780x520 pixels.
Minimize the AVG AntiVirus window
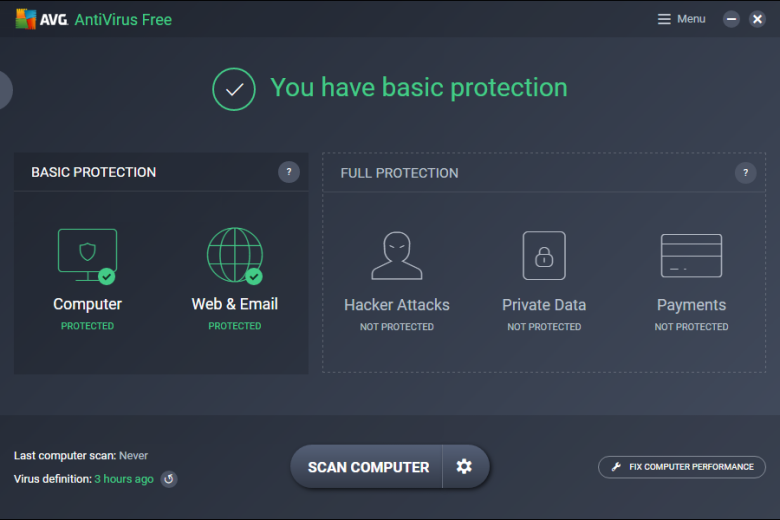point(731,19)
